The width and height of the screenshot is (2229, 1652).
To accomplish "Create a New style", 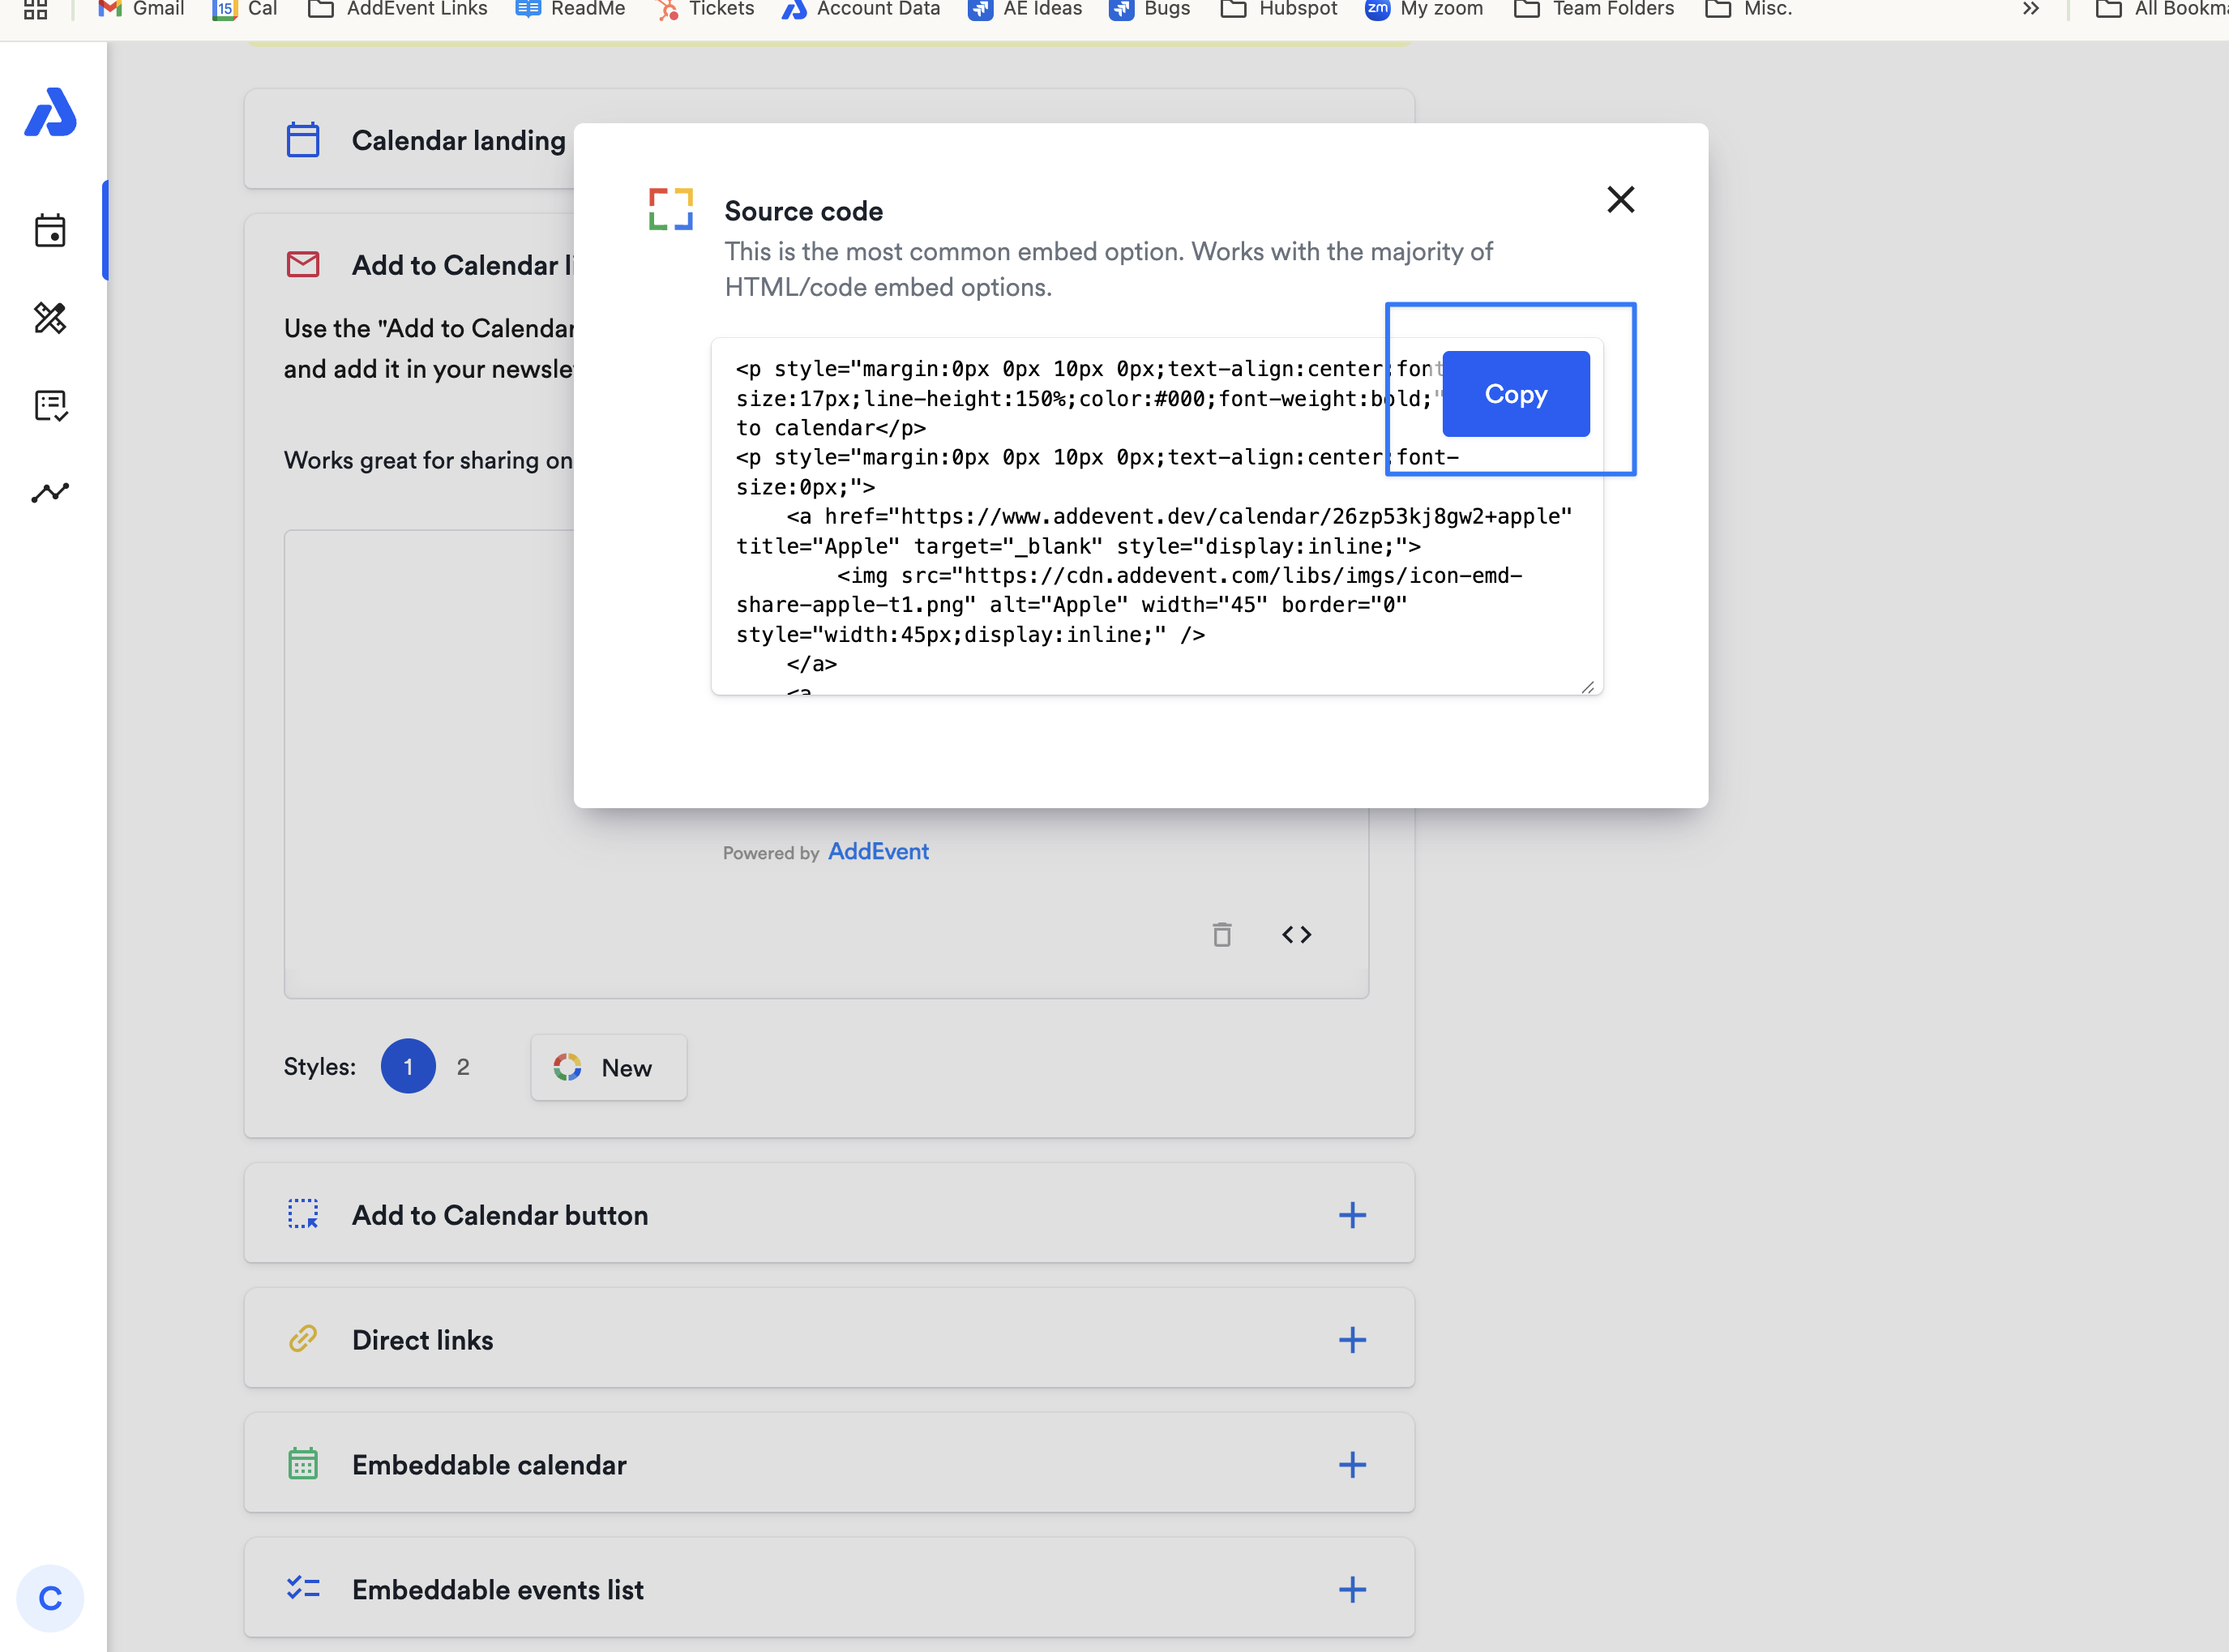I will point(608,1067).
